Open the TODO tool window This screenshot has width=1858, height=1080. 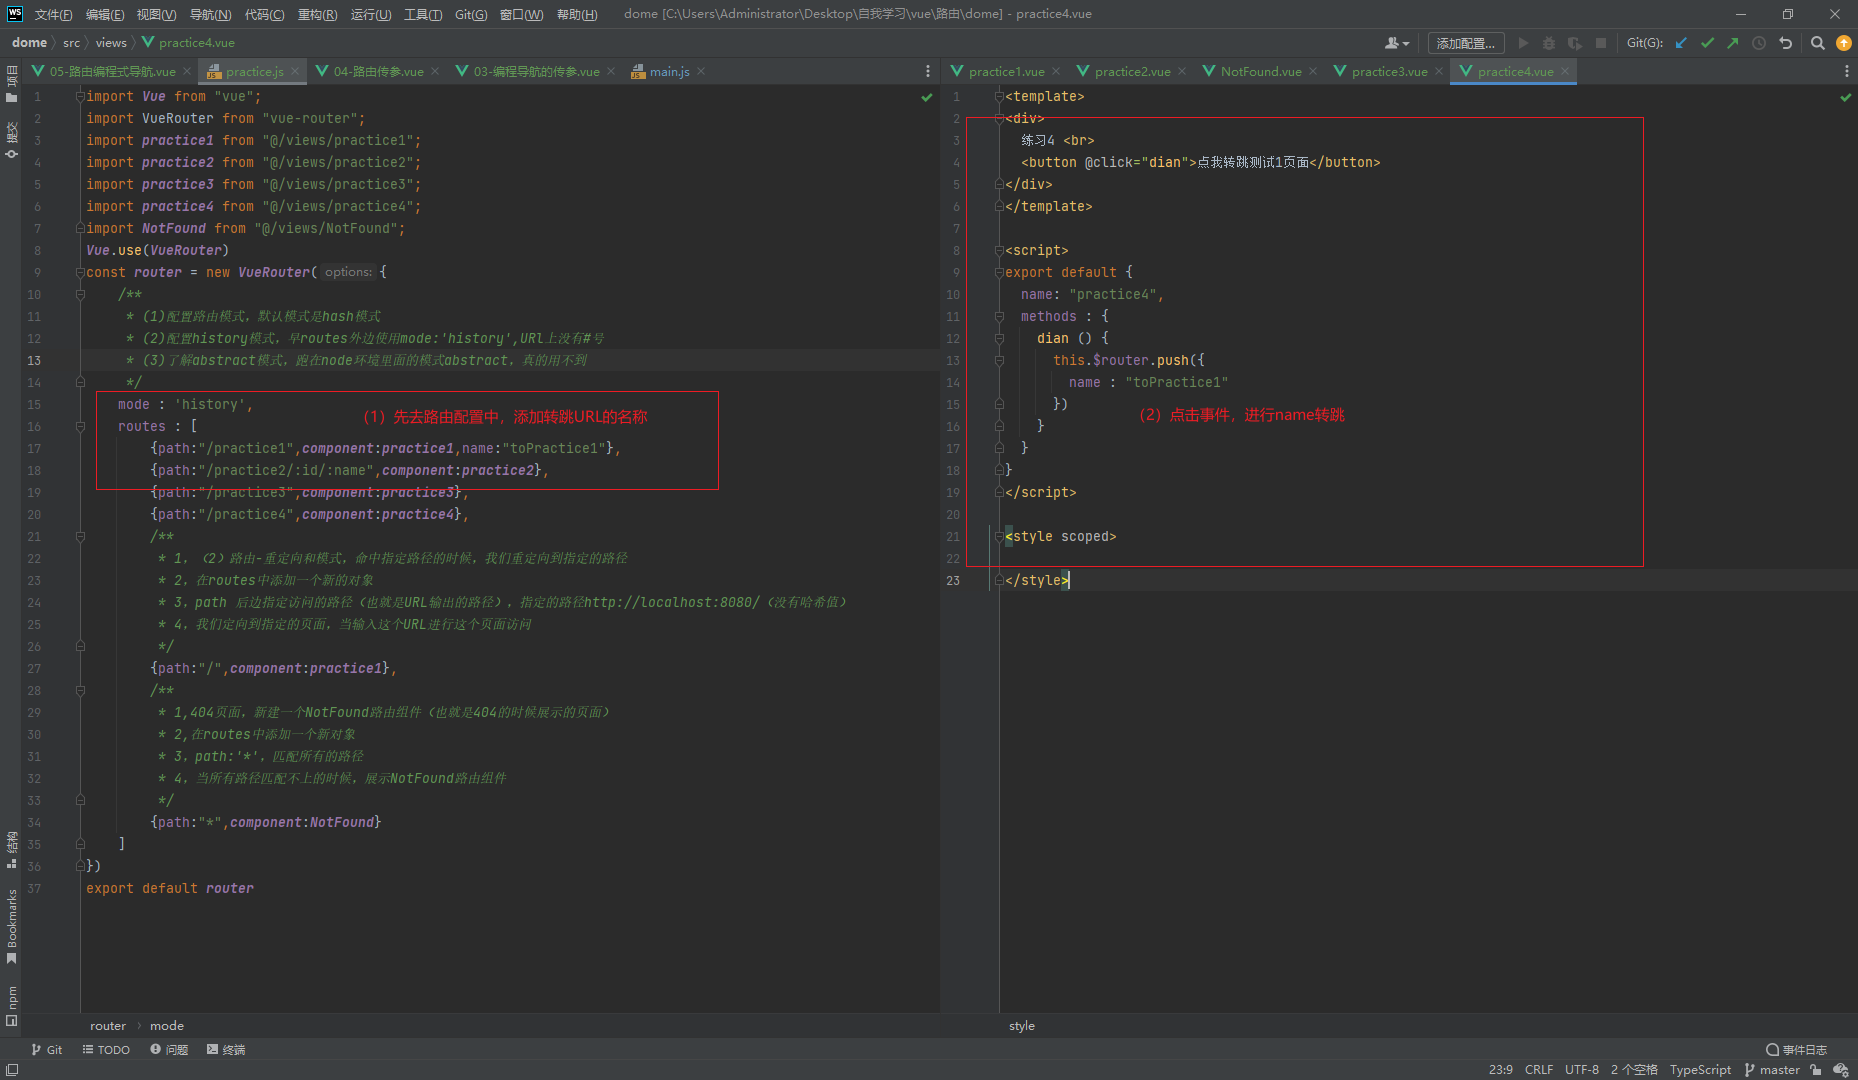(106, 1049)
